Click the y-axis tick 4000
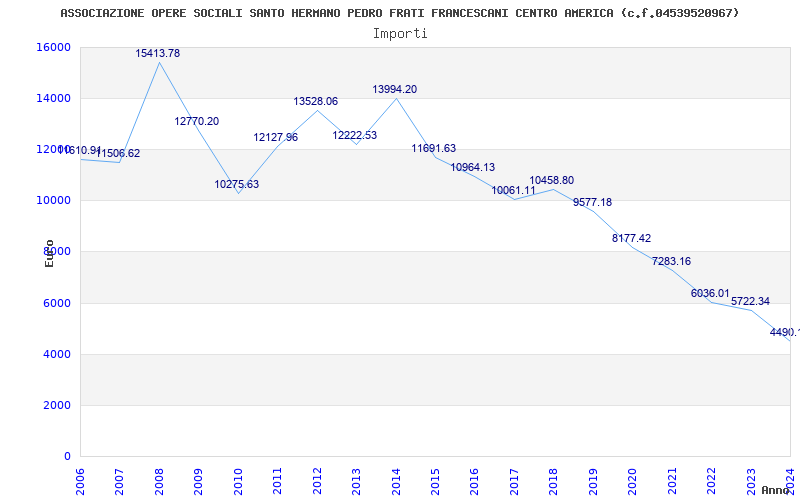Image resolution: width=800 pixels, height=500 pixels. click(57, 355)
